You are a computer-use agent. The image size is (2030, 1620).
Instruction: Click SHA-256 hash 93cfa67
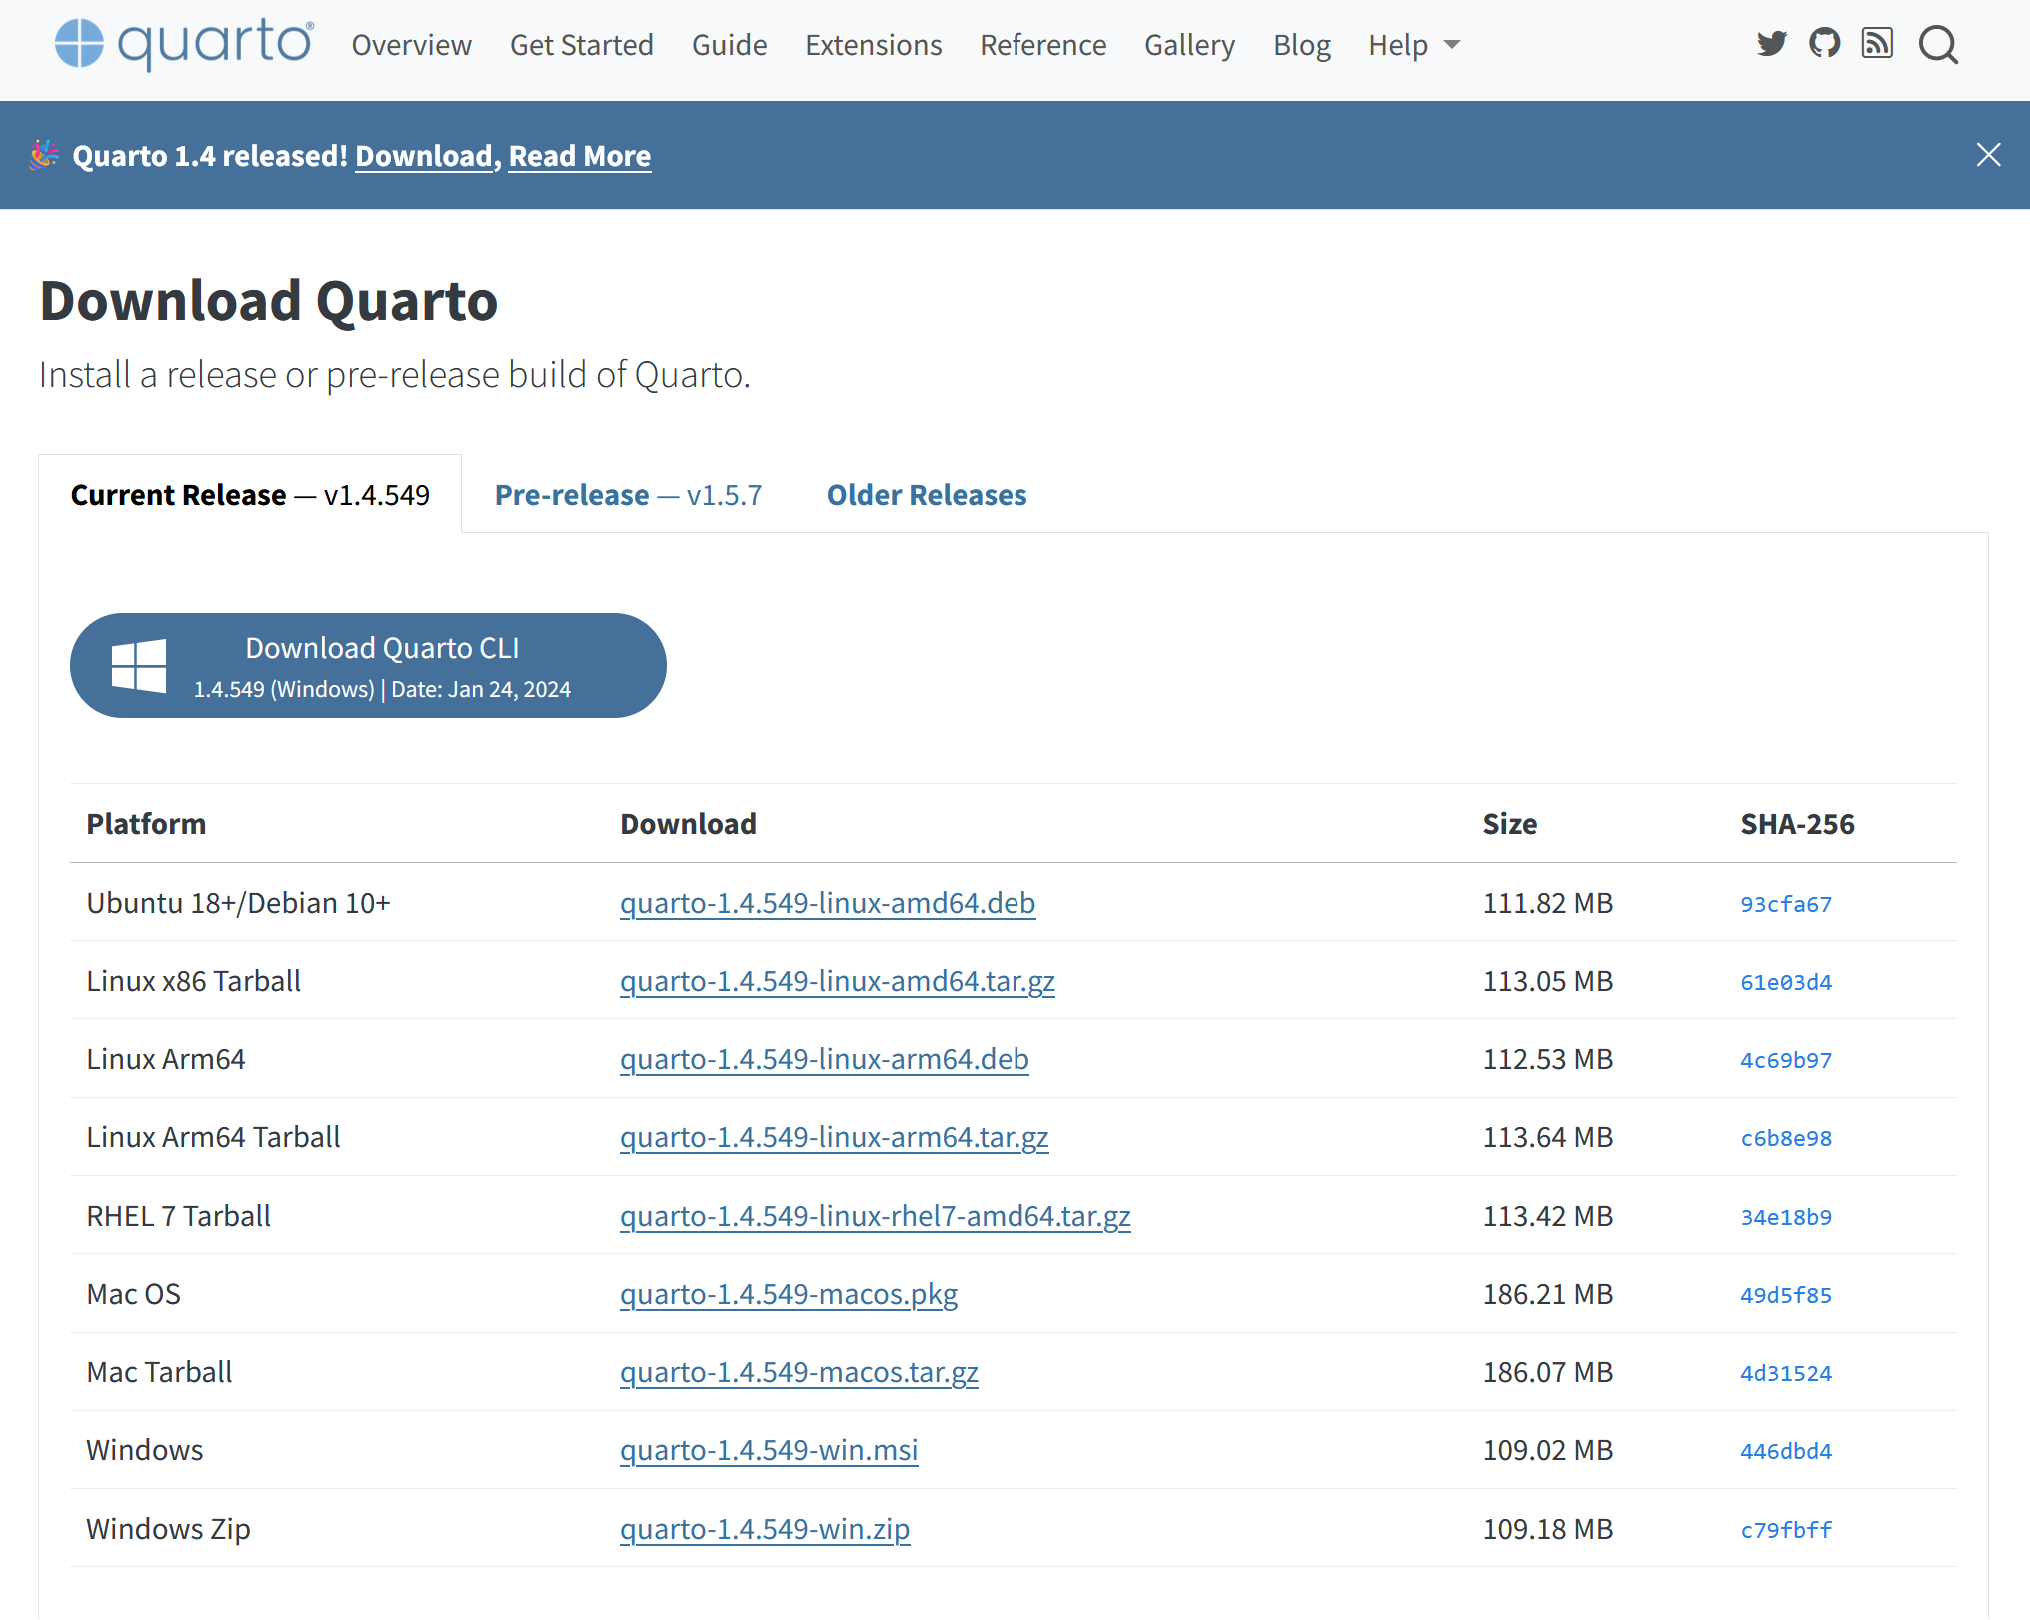click(1786, 904)
